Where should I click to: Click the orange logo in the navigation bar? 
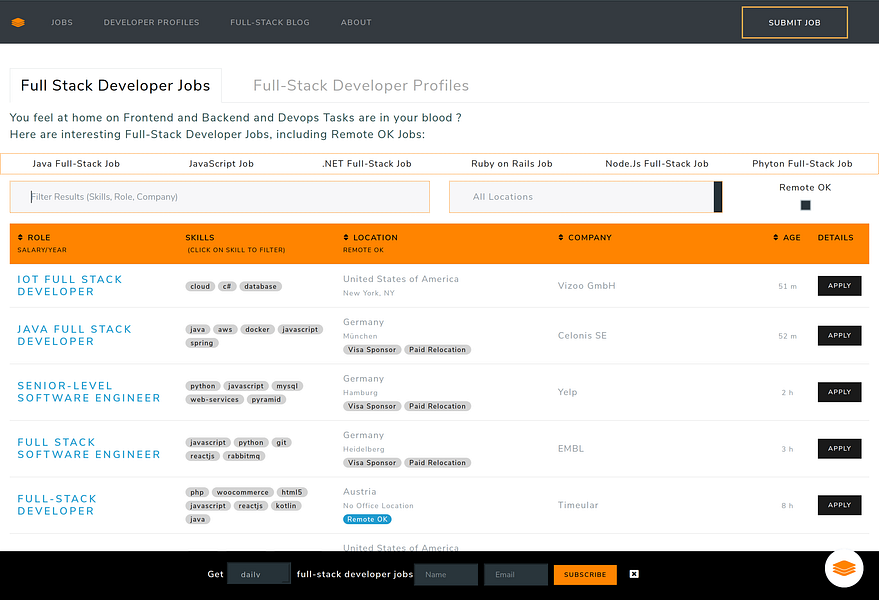[18, 22]
